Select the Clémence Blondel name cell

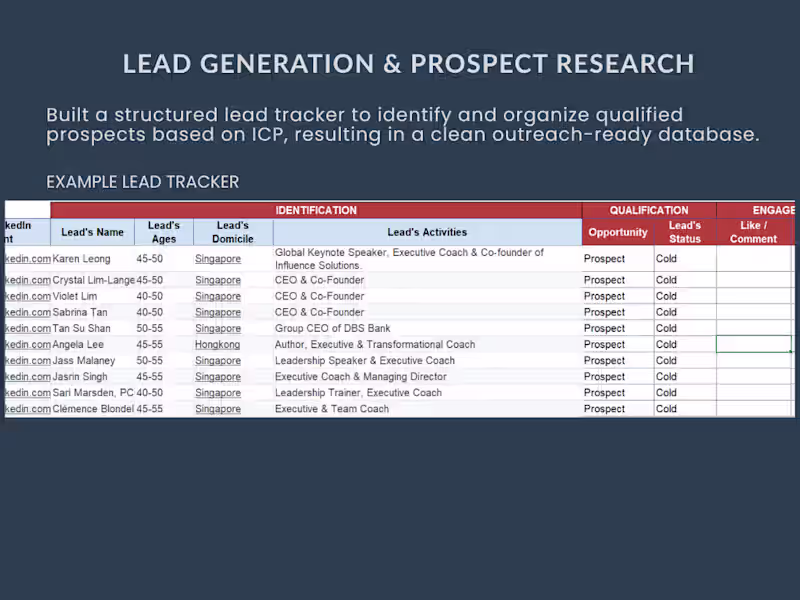(x=92, y=409)
